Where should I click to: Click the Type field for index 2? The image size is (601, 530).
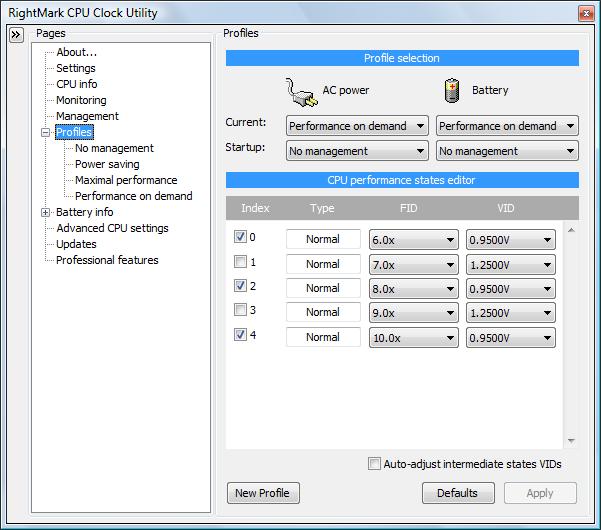pos(323,288)
